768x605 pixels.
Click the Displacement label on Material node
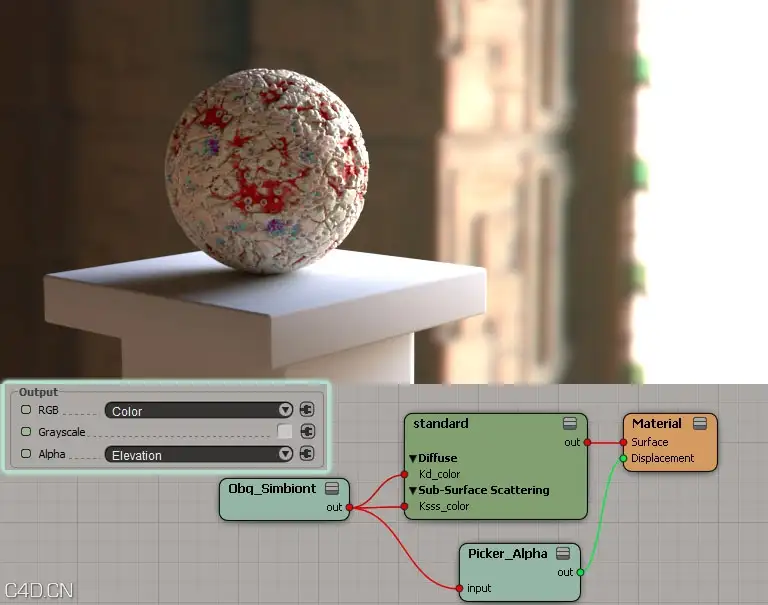point(662,459)
